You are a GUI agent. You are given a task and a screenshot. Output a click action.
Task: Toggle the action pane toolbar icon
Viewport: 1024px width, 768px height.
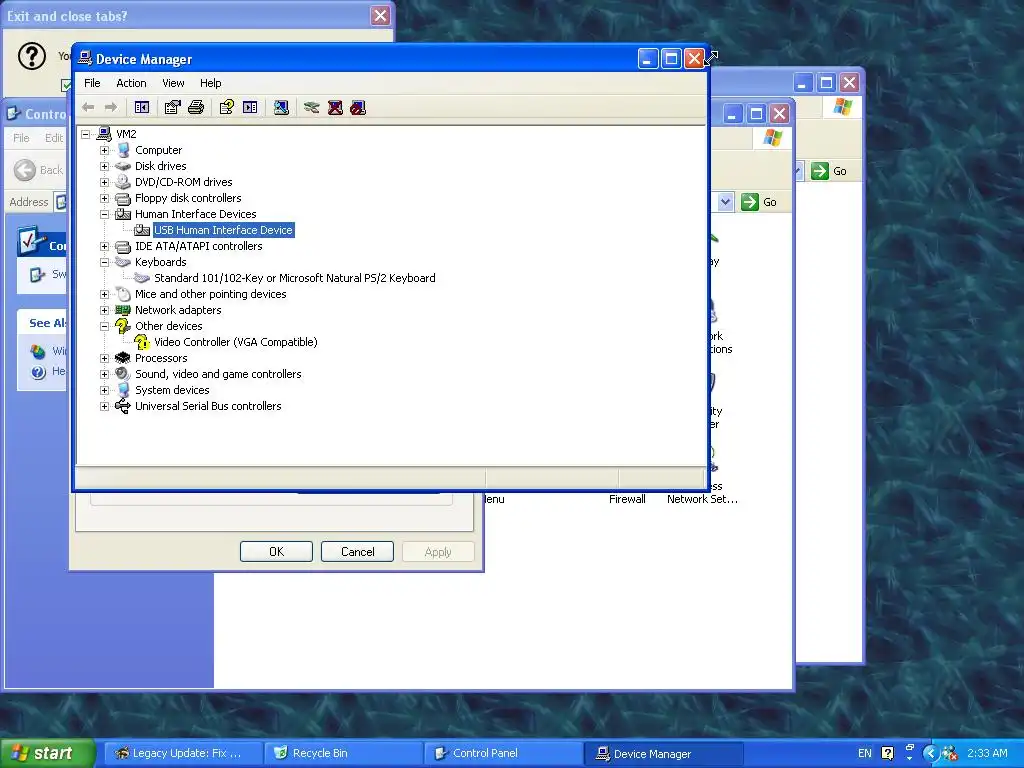pyautogui.click(x=250, y=107)
